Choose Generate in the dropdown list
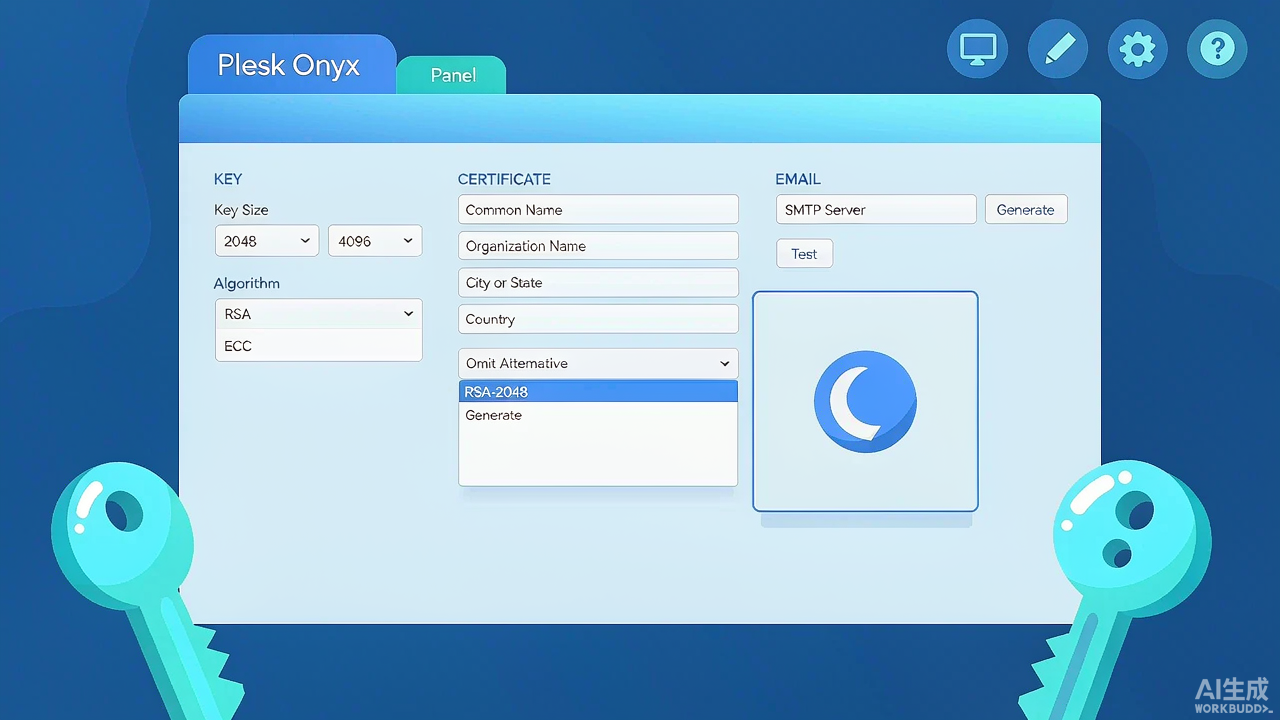Viewport: 1280px width, 720px height. 598,415
